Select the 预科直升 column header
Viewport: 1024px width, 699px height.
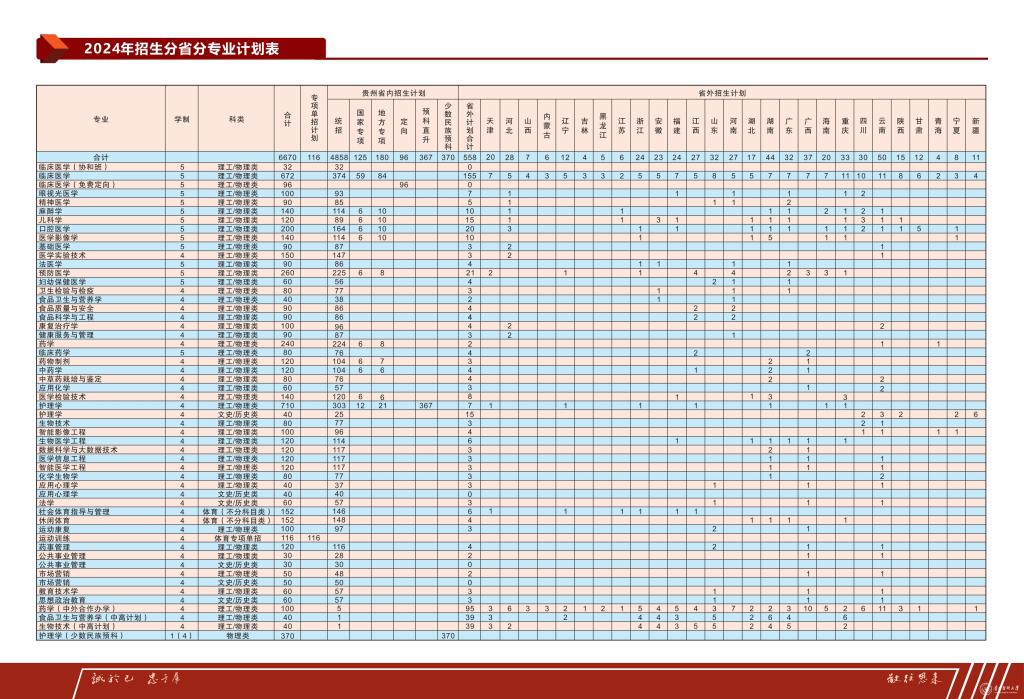pos(426,126)
